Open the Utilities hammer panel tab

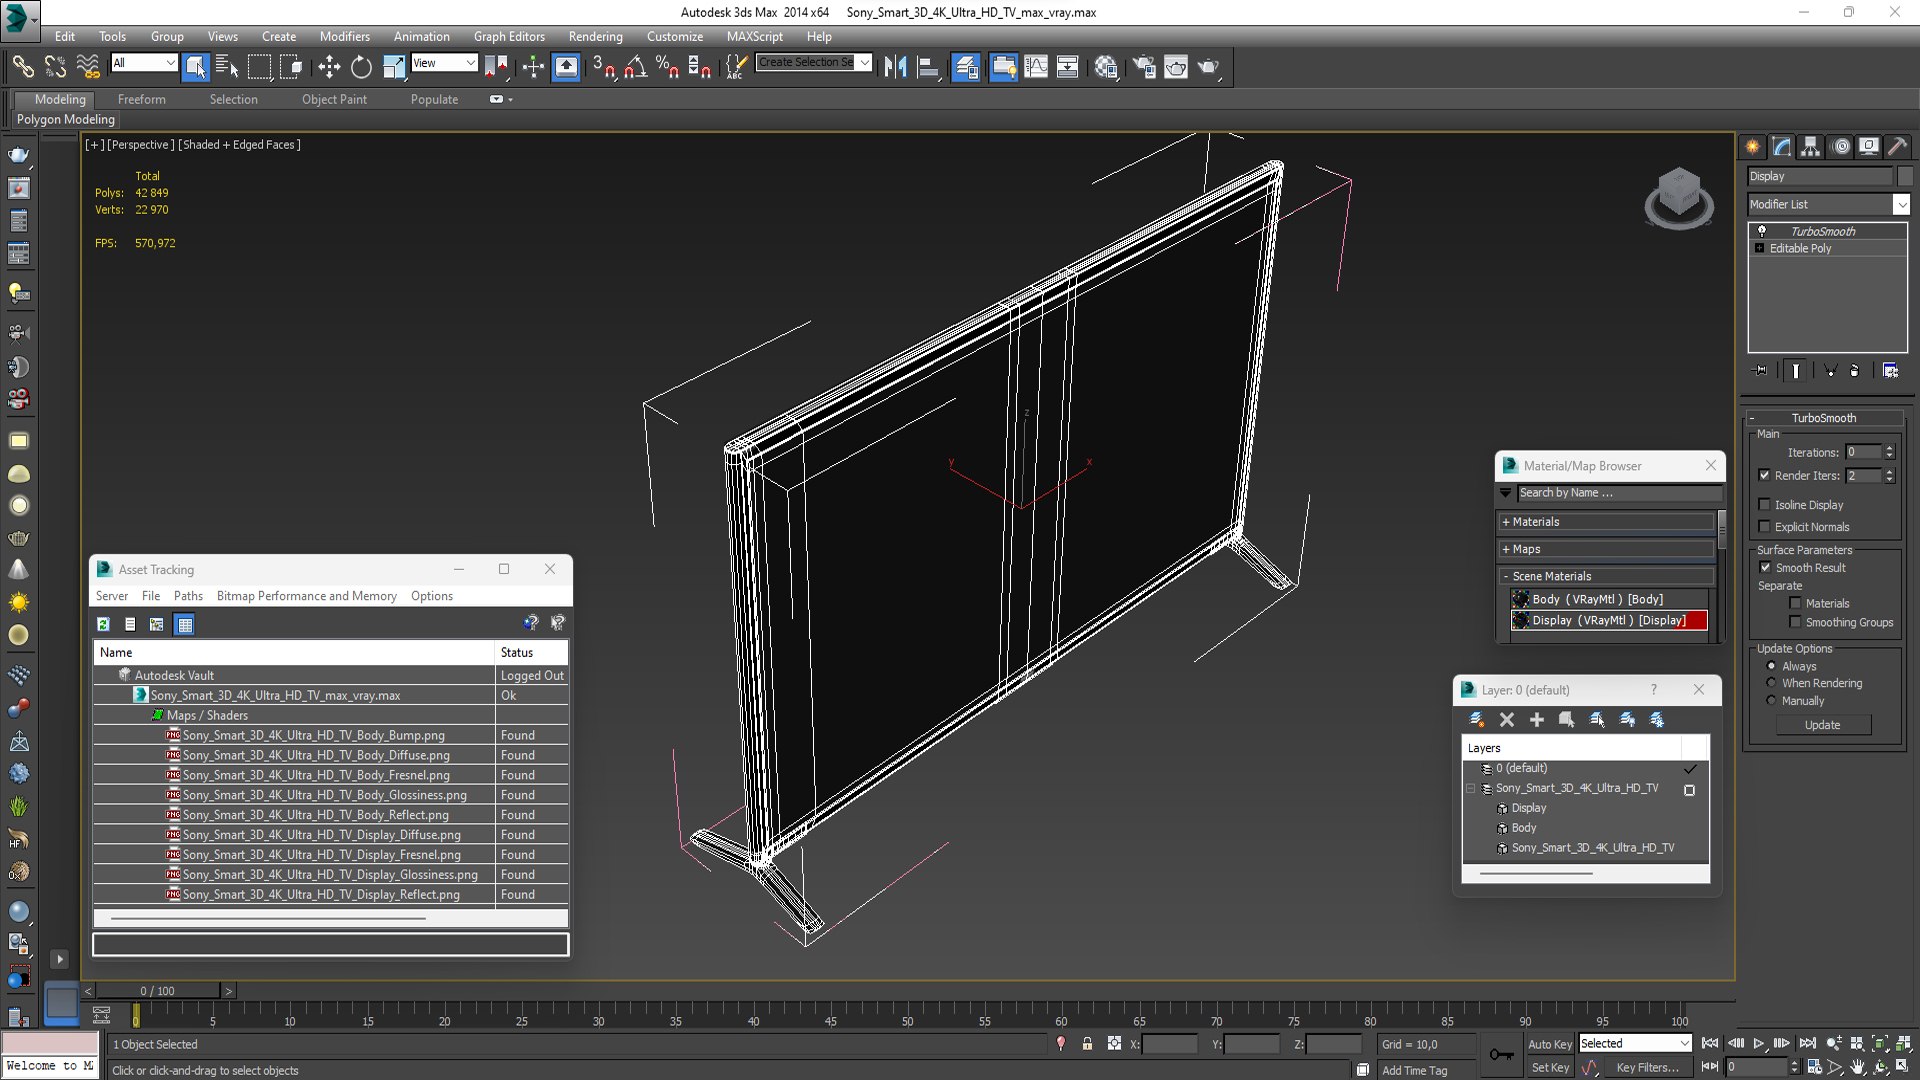coord(1897,146)
